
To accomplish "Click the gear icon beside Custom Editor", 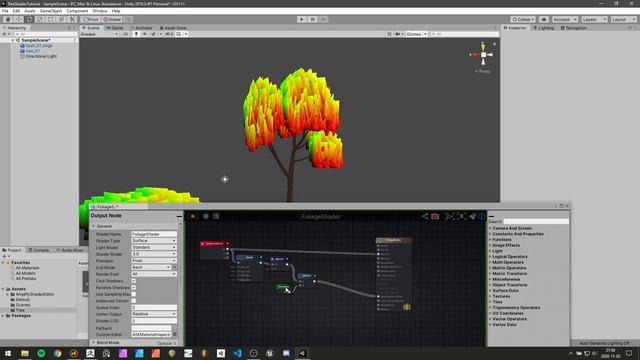I will 175,334.
